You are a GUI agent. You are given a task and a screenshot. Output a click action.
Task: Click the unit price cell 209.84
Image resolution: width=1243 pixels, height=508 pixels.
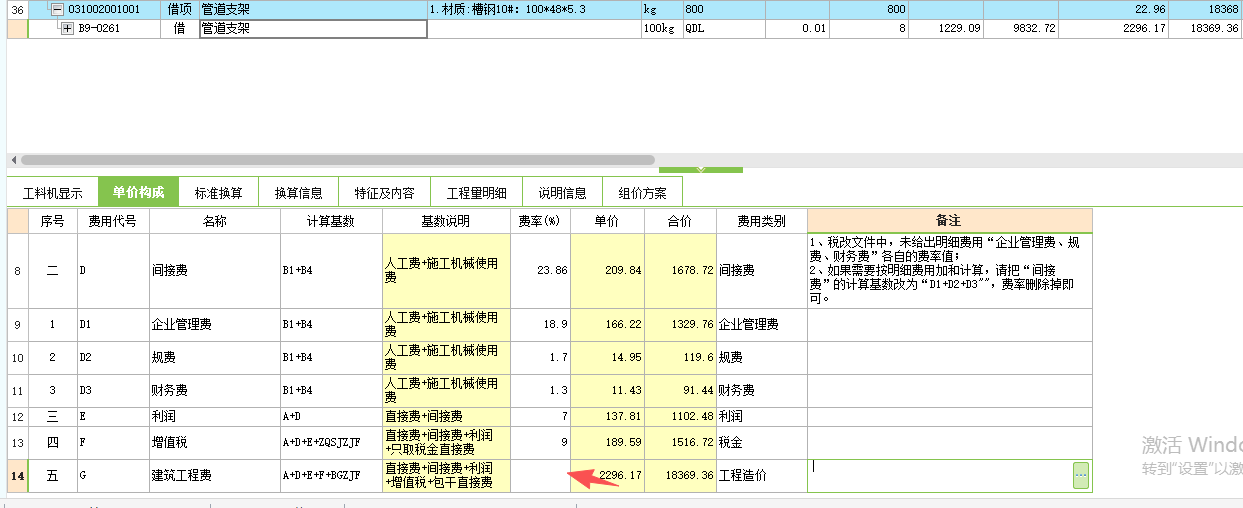(x=607, y=271)
